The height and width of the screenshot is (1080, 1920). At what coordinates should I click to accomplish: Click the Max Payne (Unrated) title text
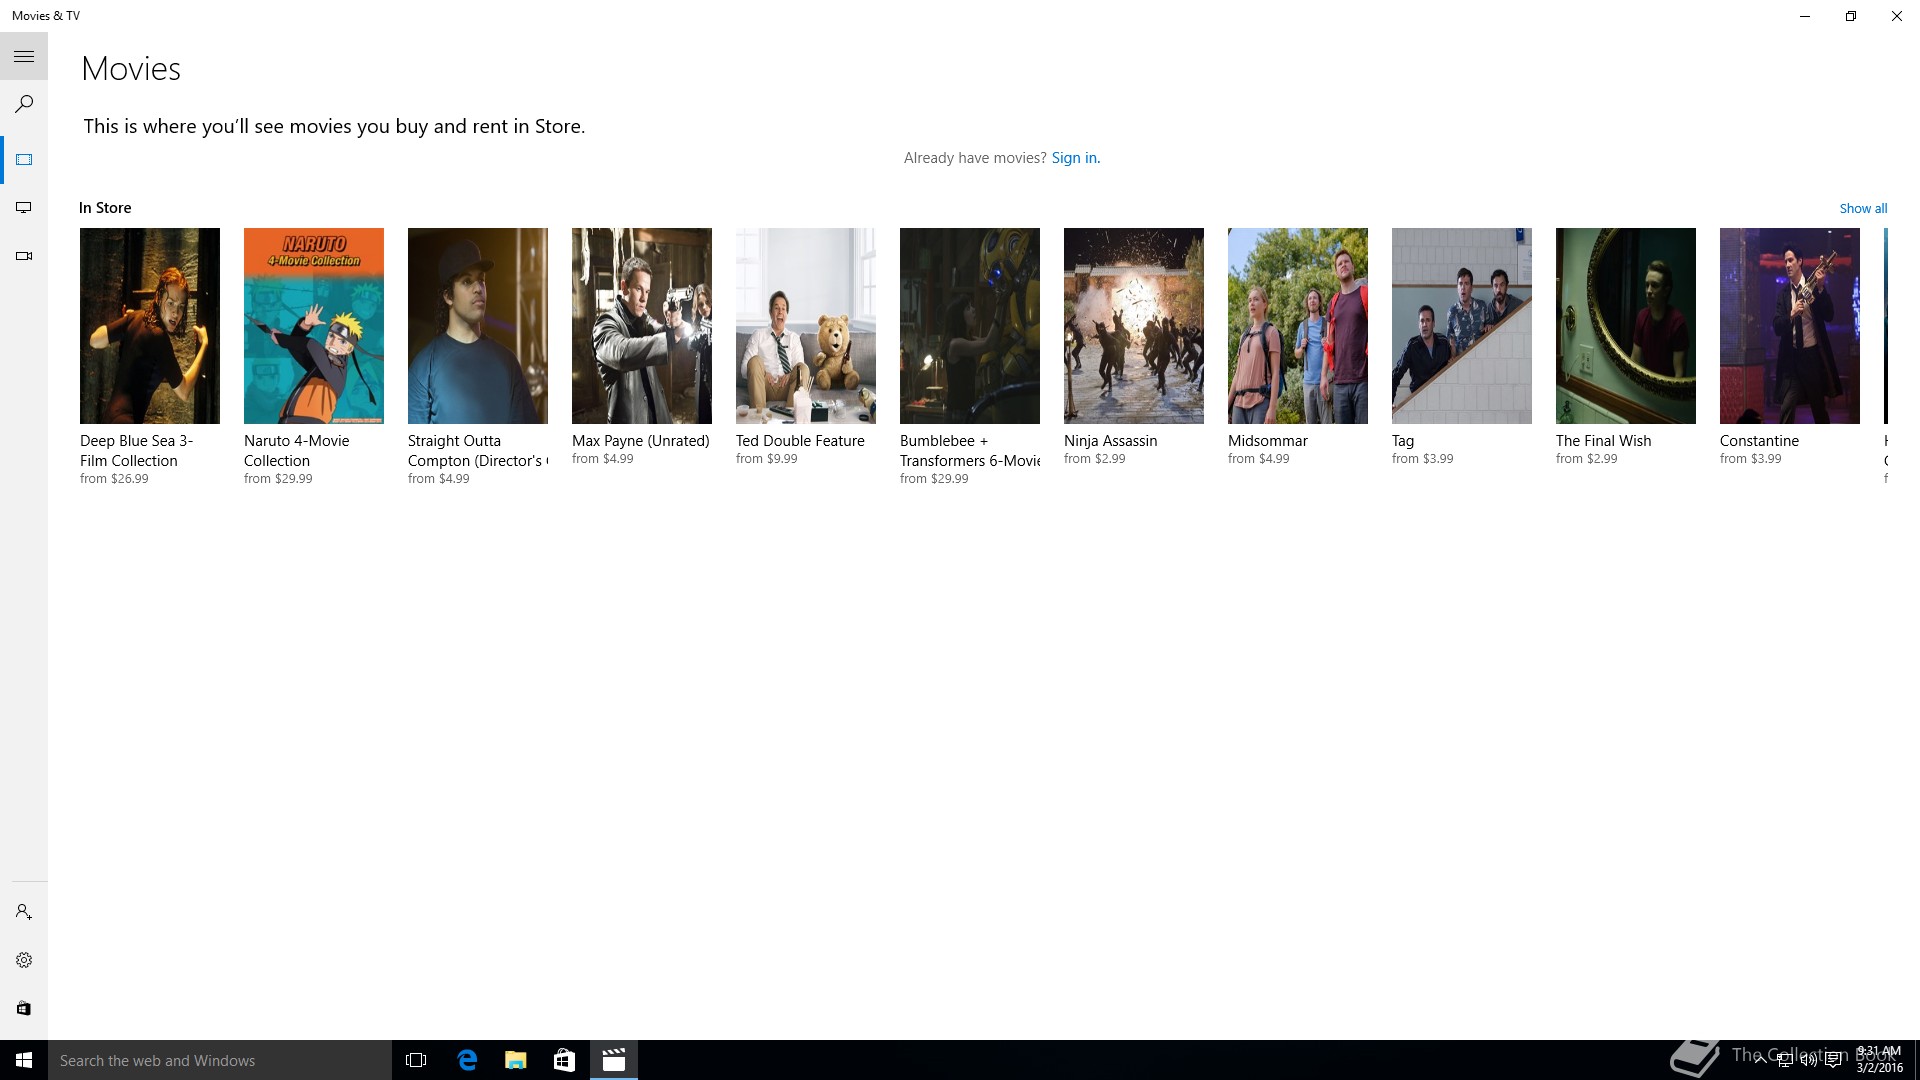pyautogui.click(x=641, y=441)
